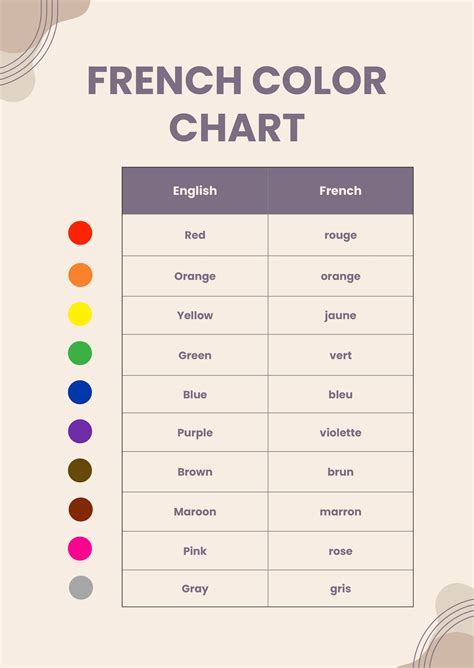This screenshot has height=668, width=474.
Task: Click the English column header
Action: coord(195,190)
